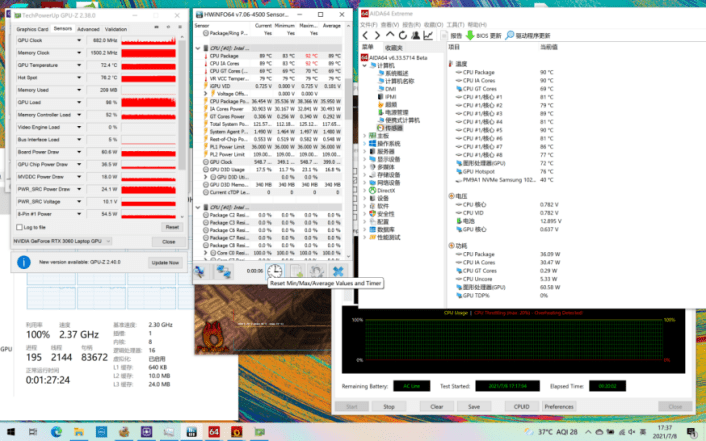The width and height of the screenshot is (706, 441).
Task: Click HWiNFO network computers icon
Action: (223, 271)
